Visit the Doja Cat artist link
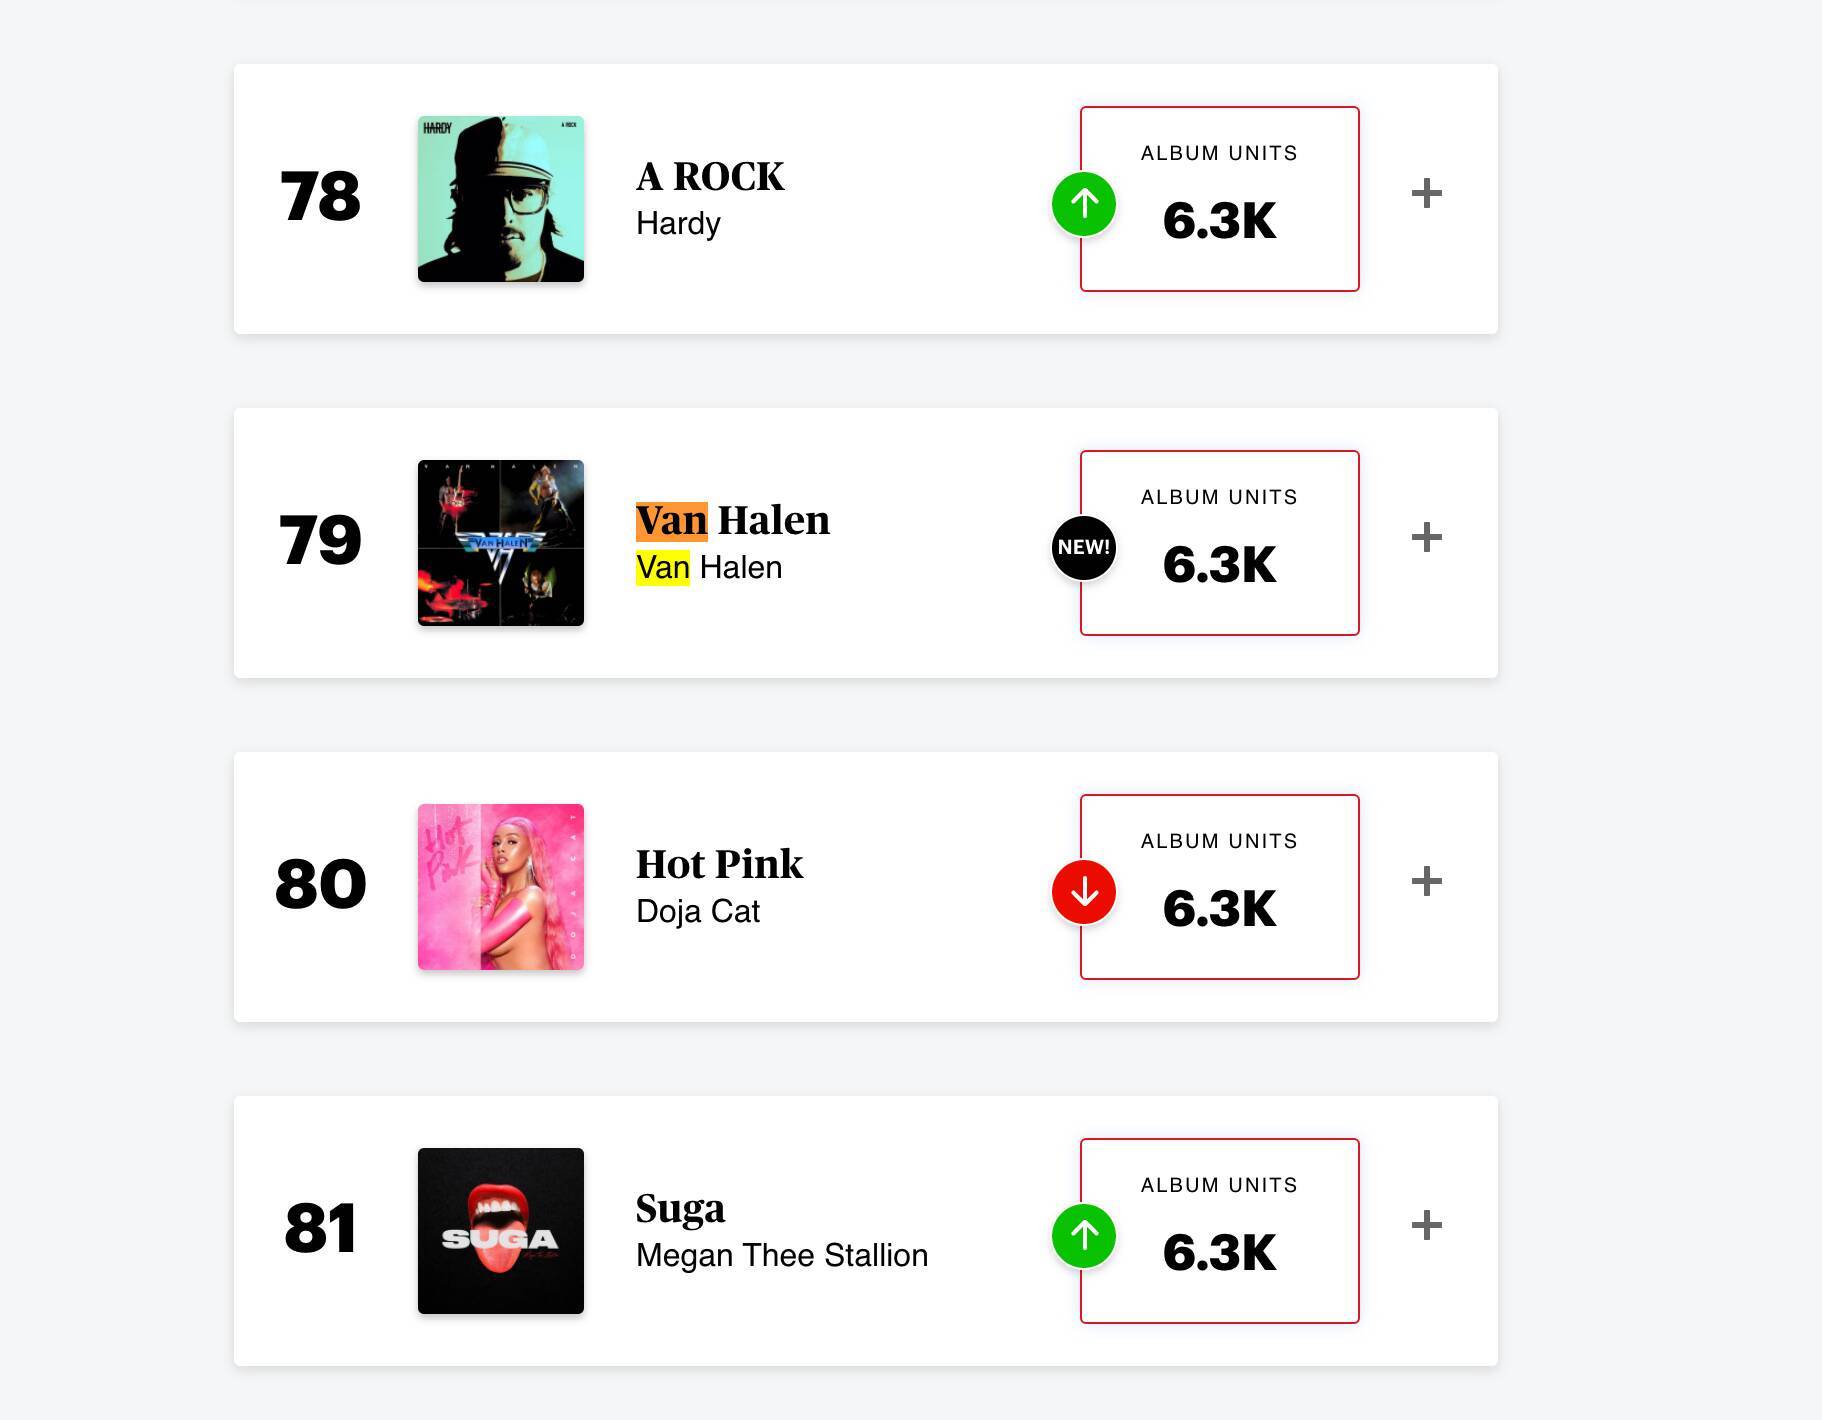1822x1420 pixels. coord(698,911)
